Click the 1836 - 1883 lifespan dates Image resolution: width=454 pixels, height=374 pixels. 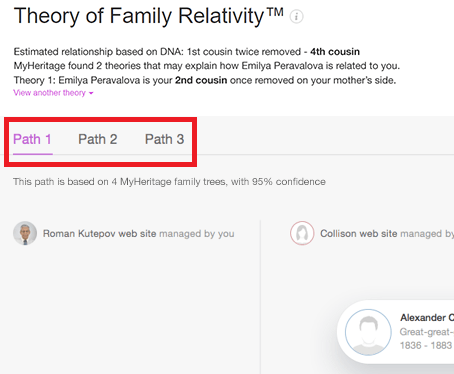tap(426, 345)
